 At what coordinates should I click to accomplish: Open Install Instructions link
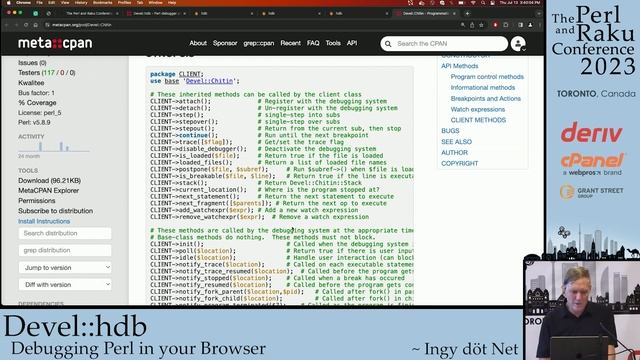pos(44,221)
